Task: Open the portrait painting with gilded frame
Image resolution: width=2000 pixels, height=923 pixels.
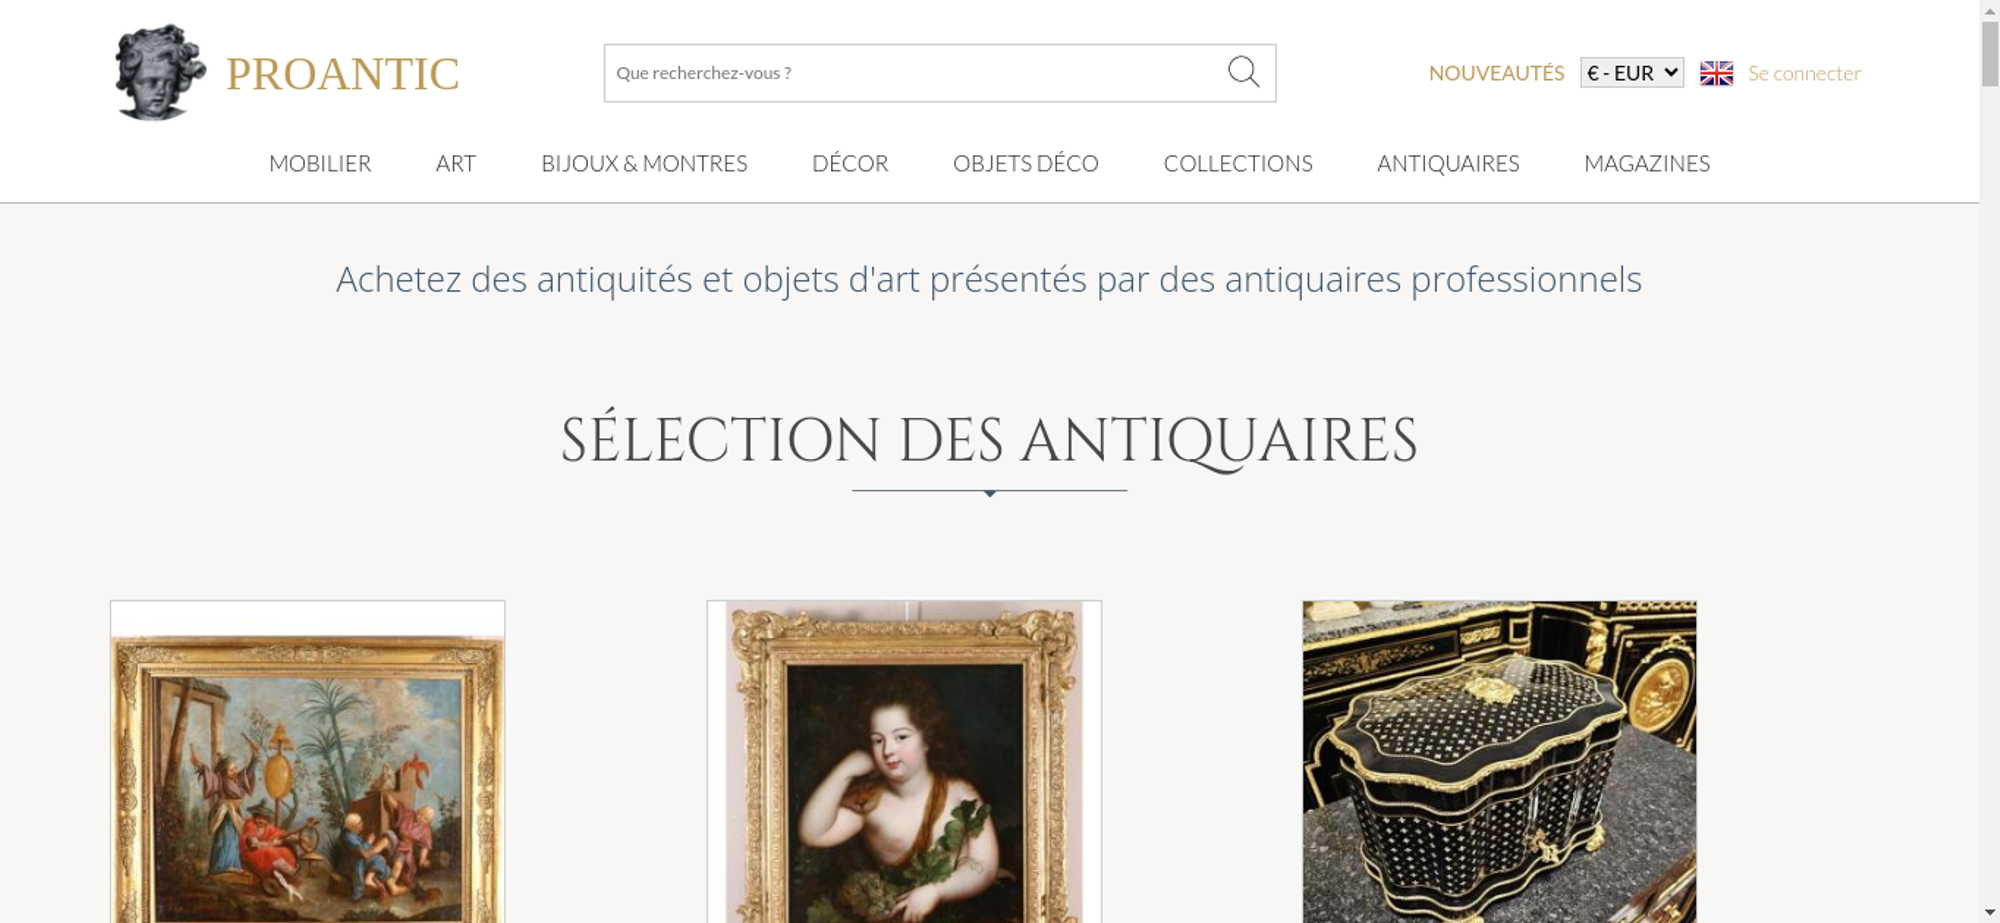Action: (x=904, y=762)
